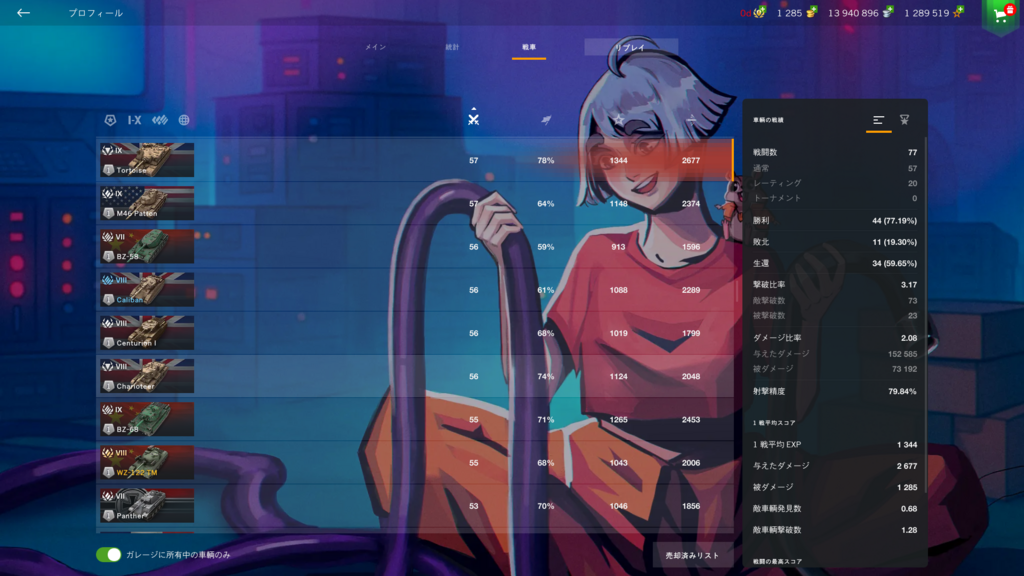
Task: Sort by win rate column icon
Action: click(x=546, y=120)
